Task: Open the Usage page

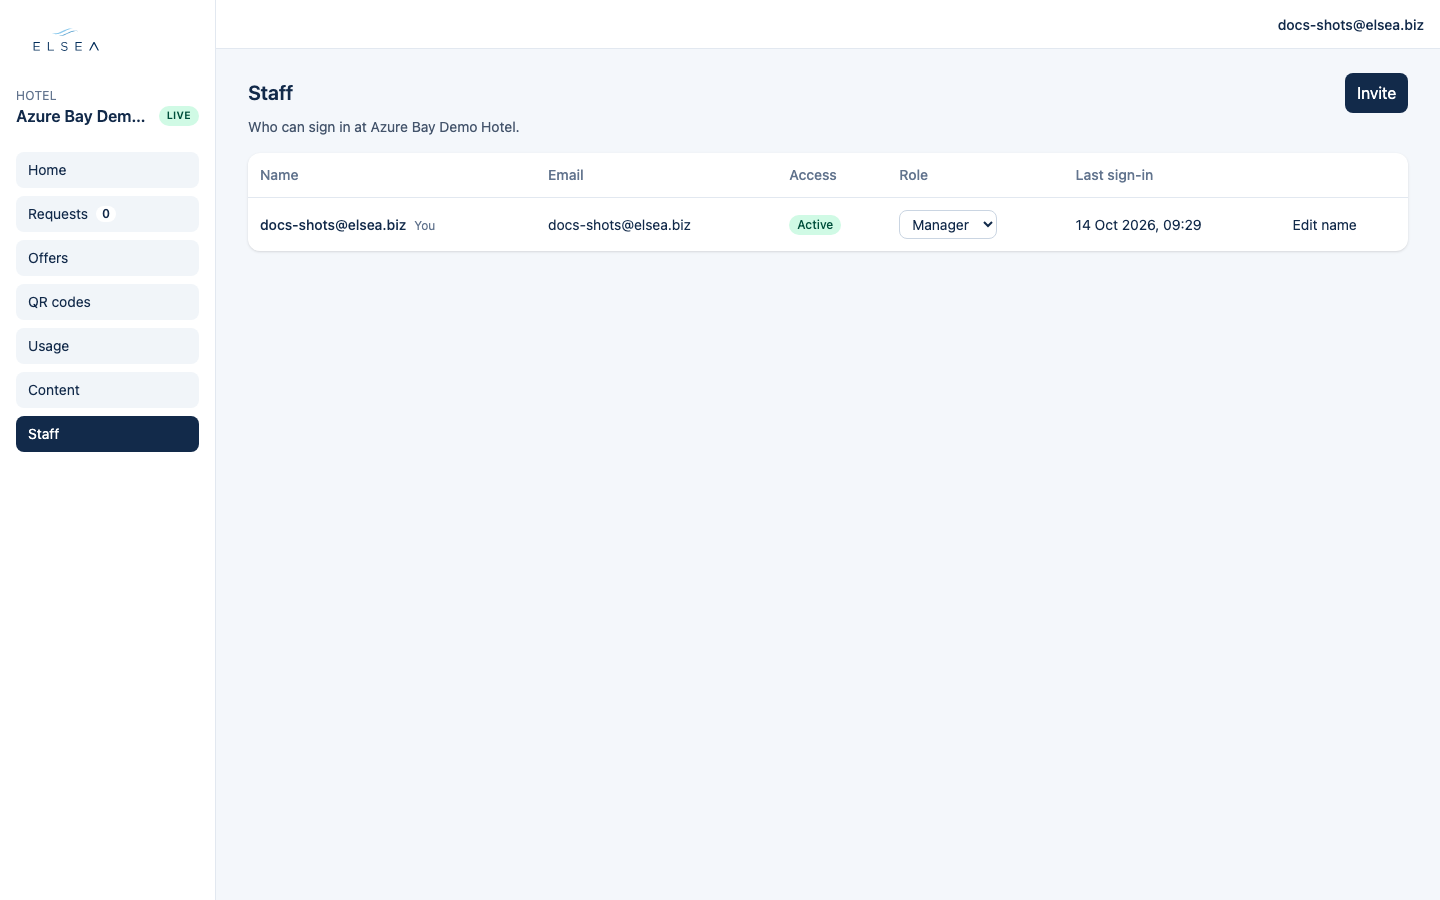Action: 107,346
